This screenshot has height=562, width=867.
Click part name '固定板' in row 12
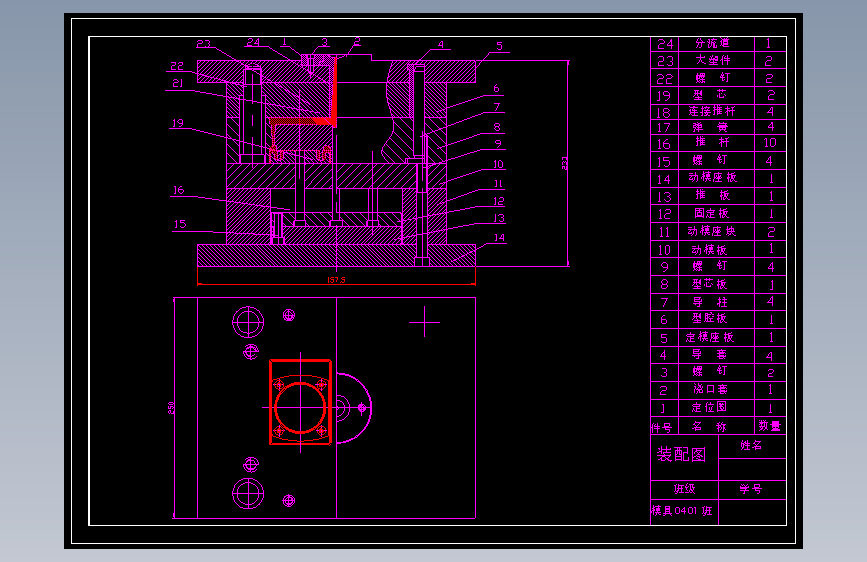point(712,214)
